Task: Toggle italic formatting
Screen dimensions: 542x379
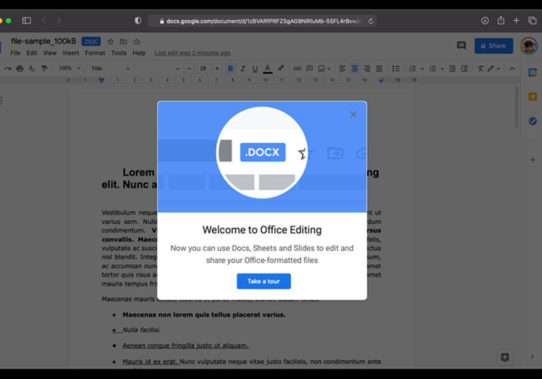Action: tap(243, 68)
